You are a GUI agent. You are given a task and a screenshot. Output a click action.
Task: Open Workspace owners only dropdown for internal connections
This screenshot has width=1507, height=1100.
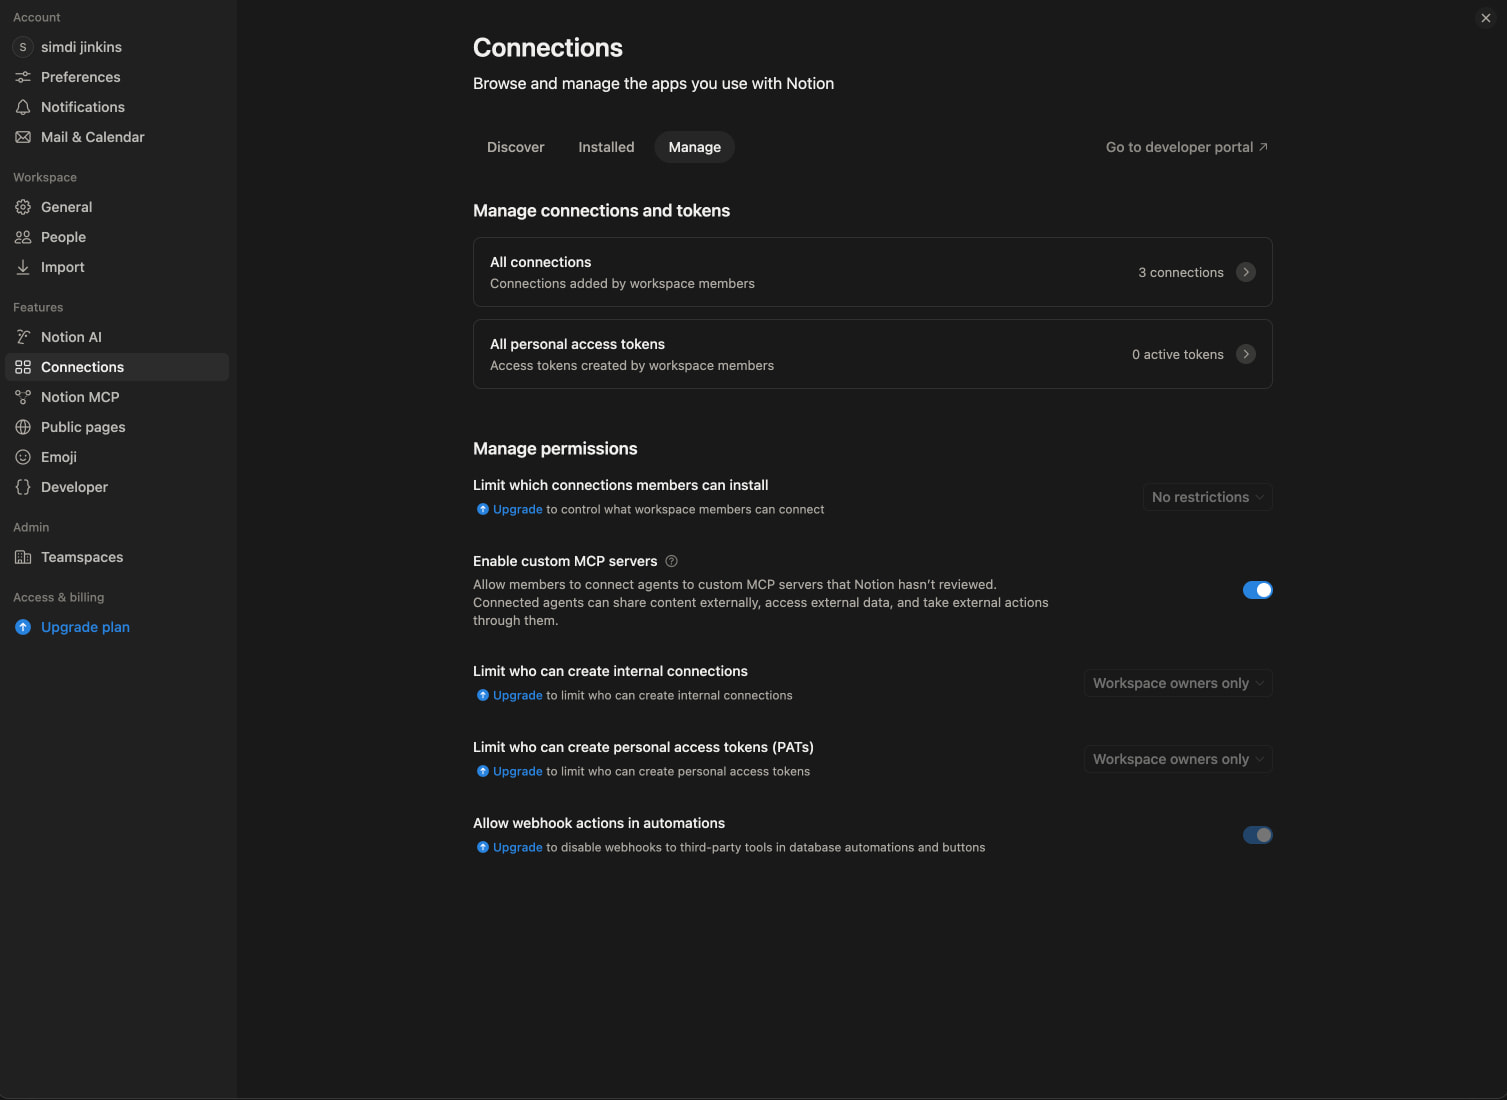(1178, 683)
